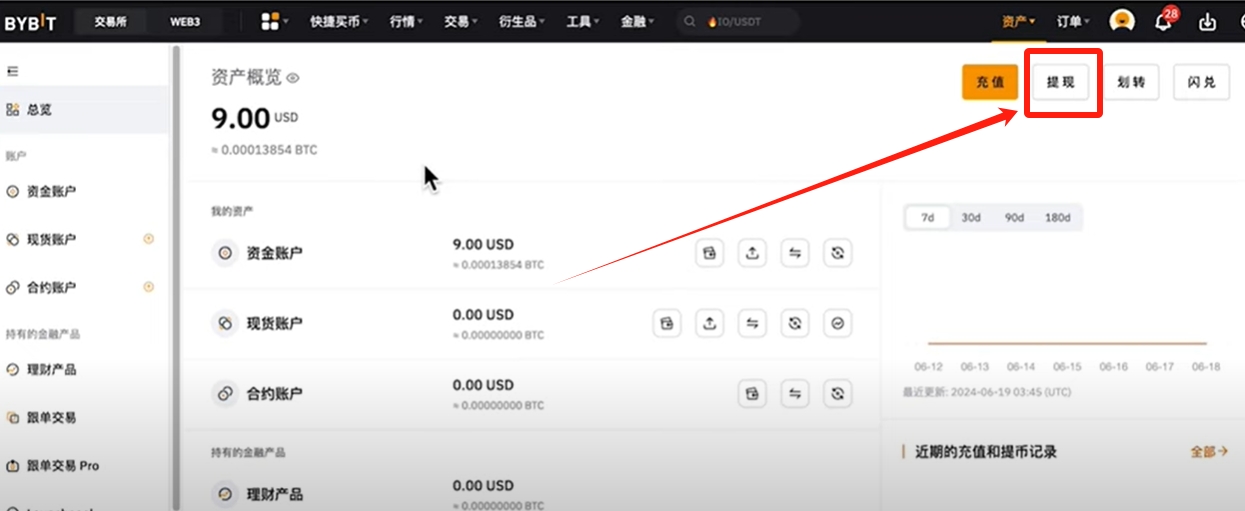1245x511 pixels.
Task: Open the 订单 dropdown in top bar
Action: (1074, 22)
